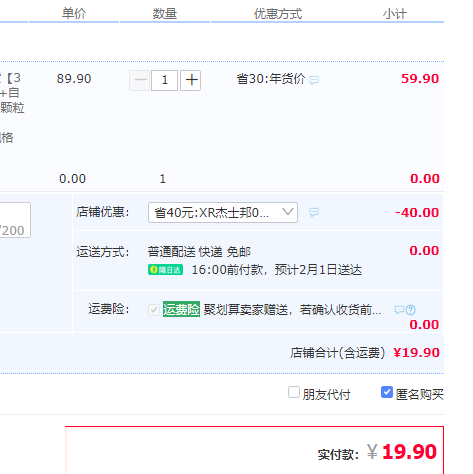The width and height of the screenshot is (473, 474).
Task: Click the minus quantity button
Action: tap(139, 80)
